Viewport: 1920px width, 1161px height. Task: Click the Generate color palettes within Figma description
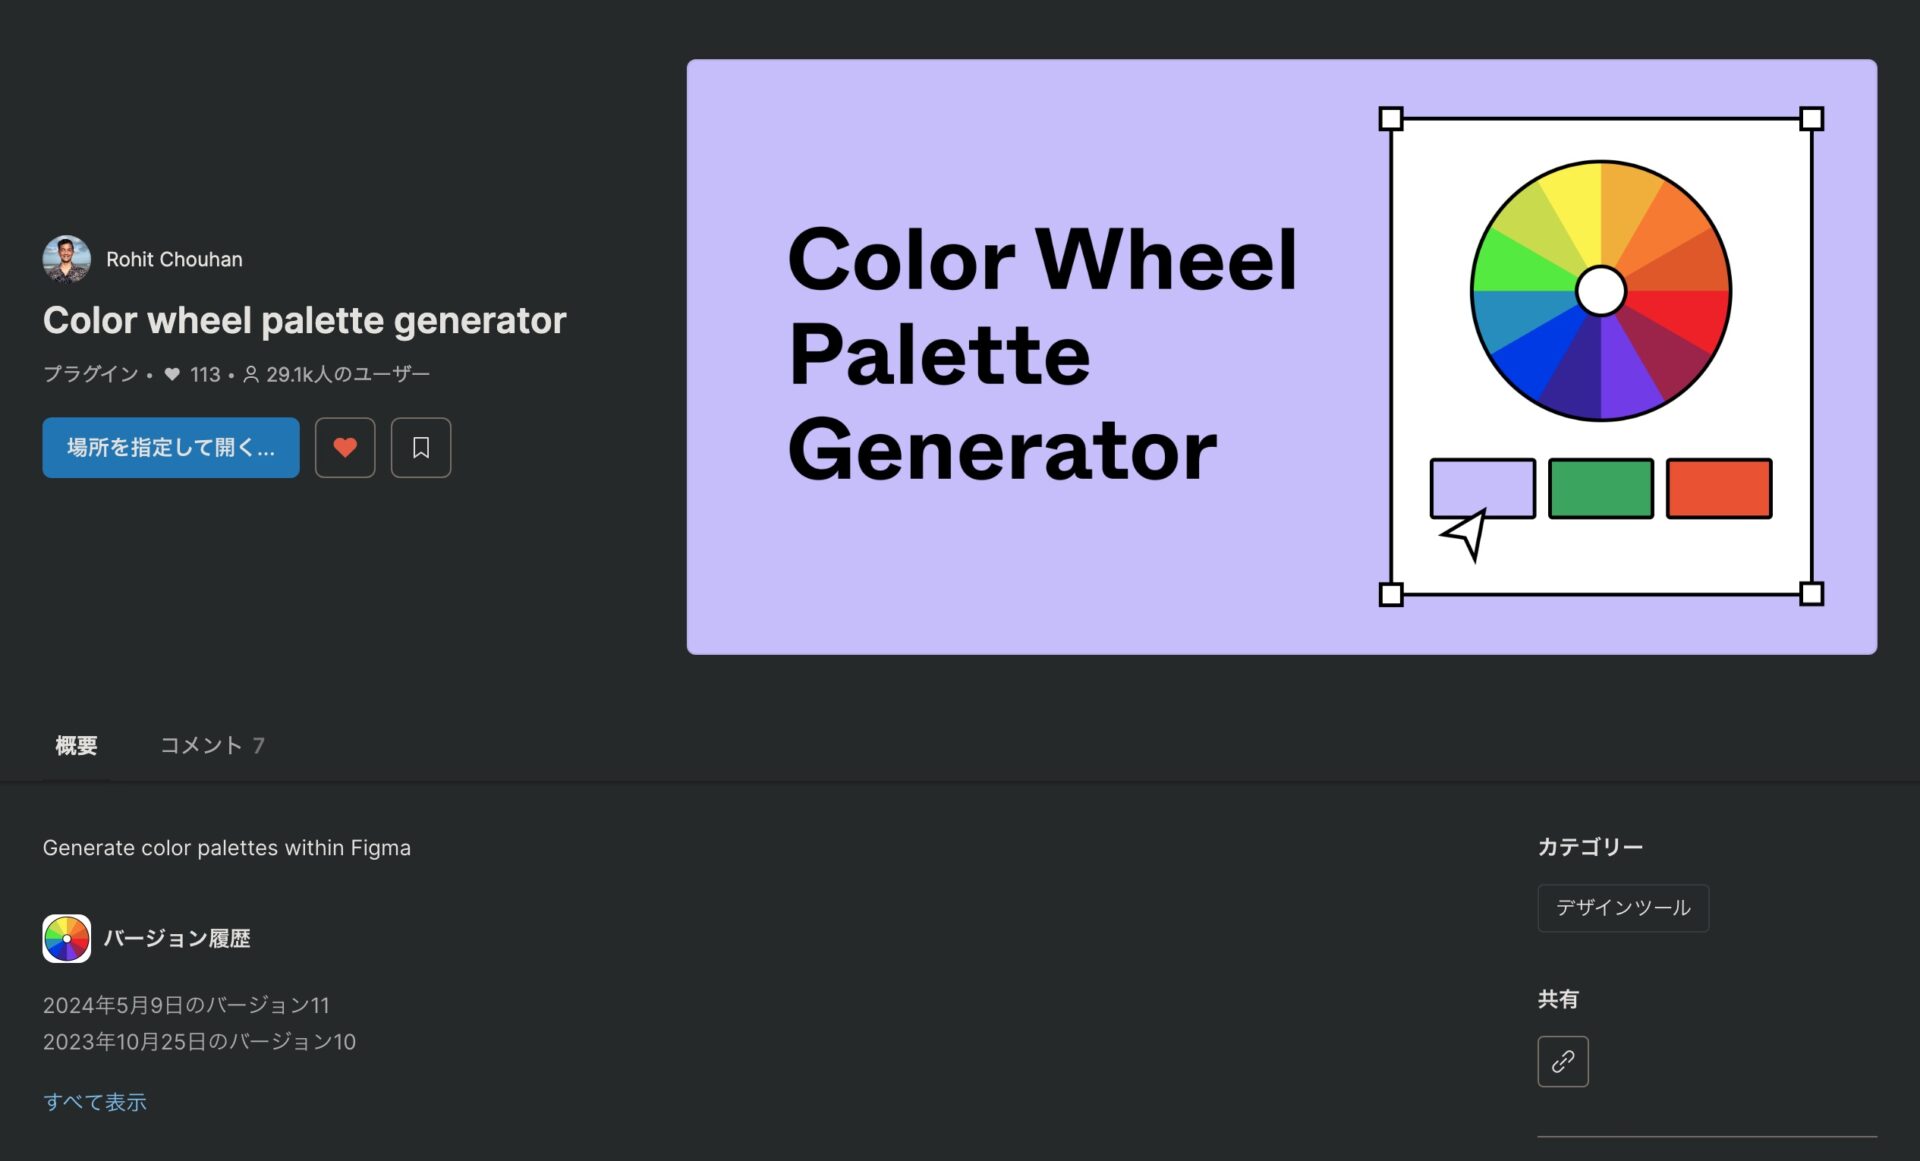[227, 848]
